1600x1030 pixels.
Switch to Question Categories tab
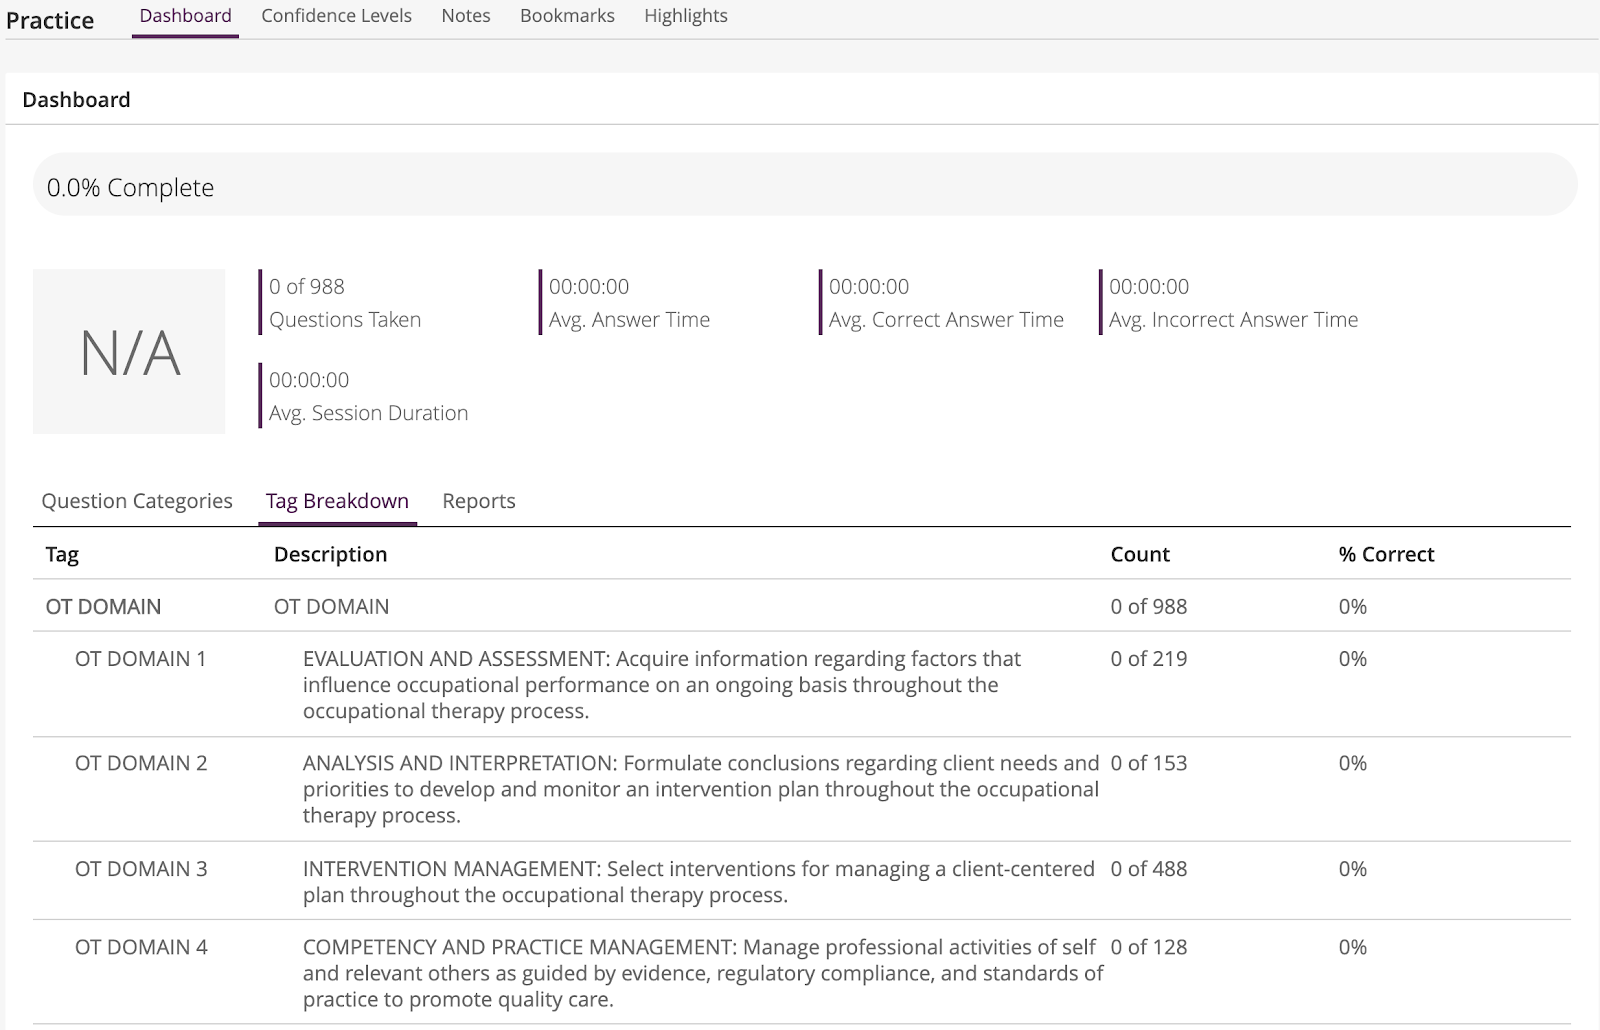[137, 501]
